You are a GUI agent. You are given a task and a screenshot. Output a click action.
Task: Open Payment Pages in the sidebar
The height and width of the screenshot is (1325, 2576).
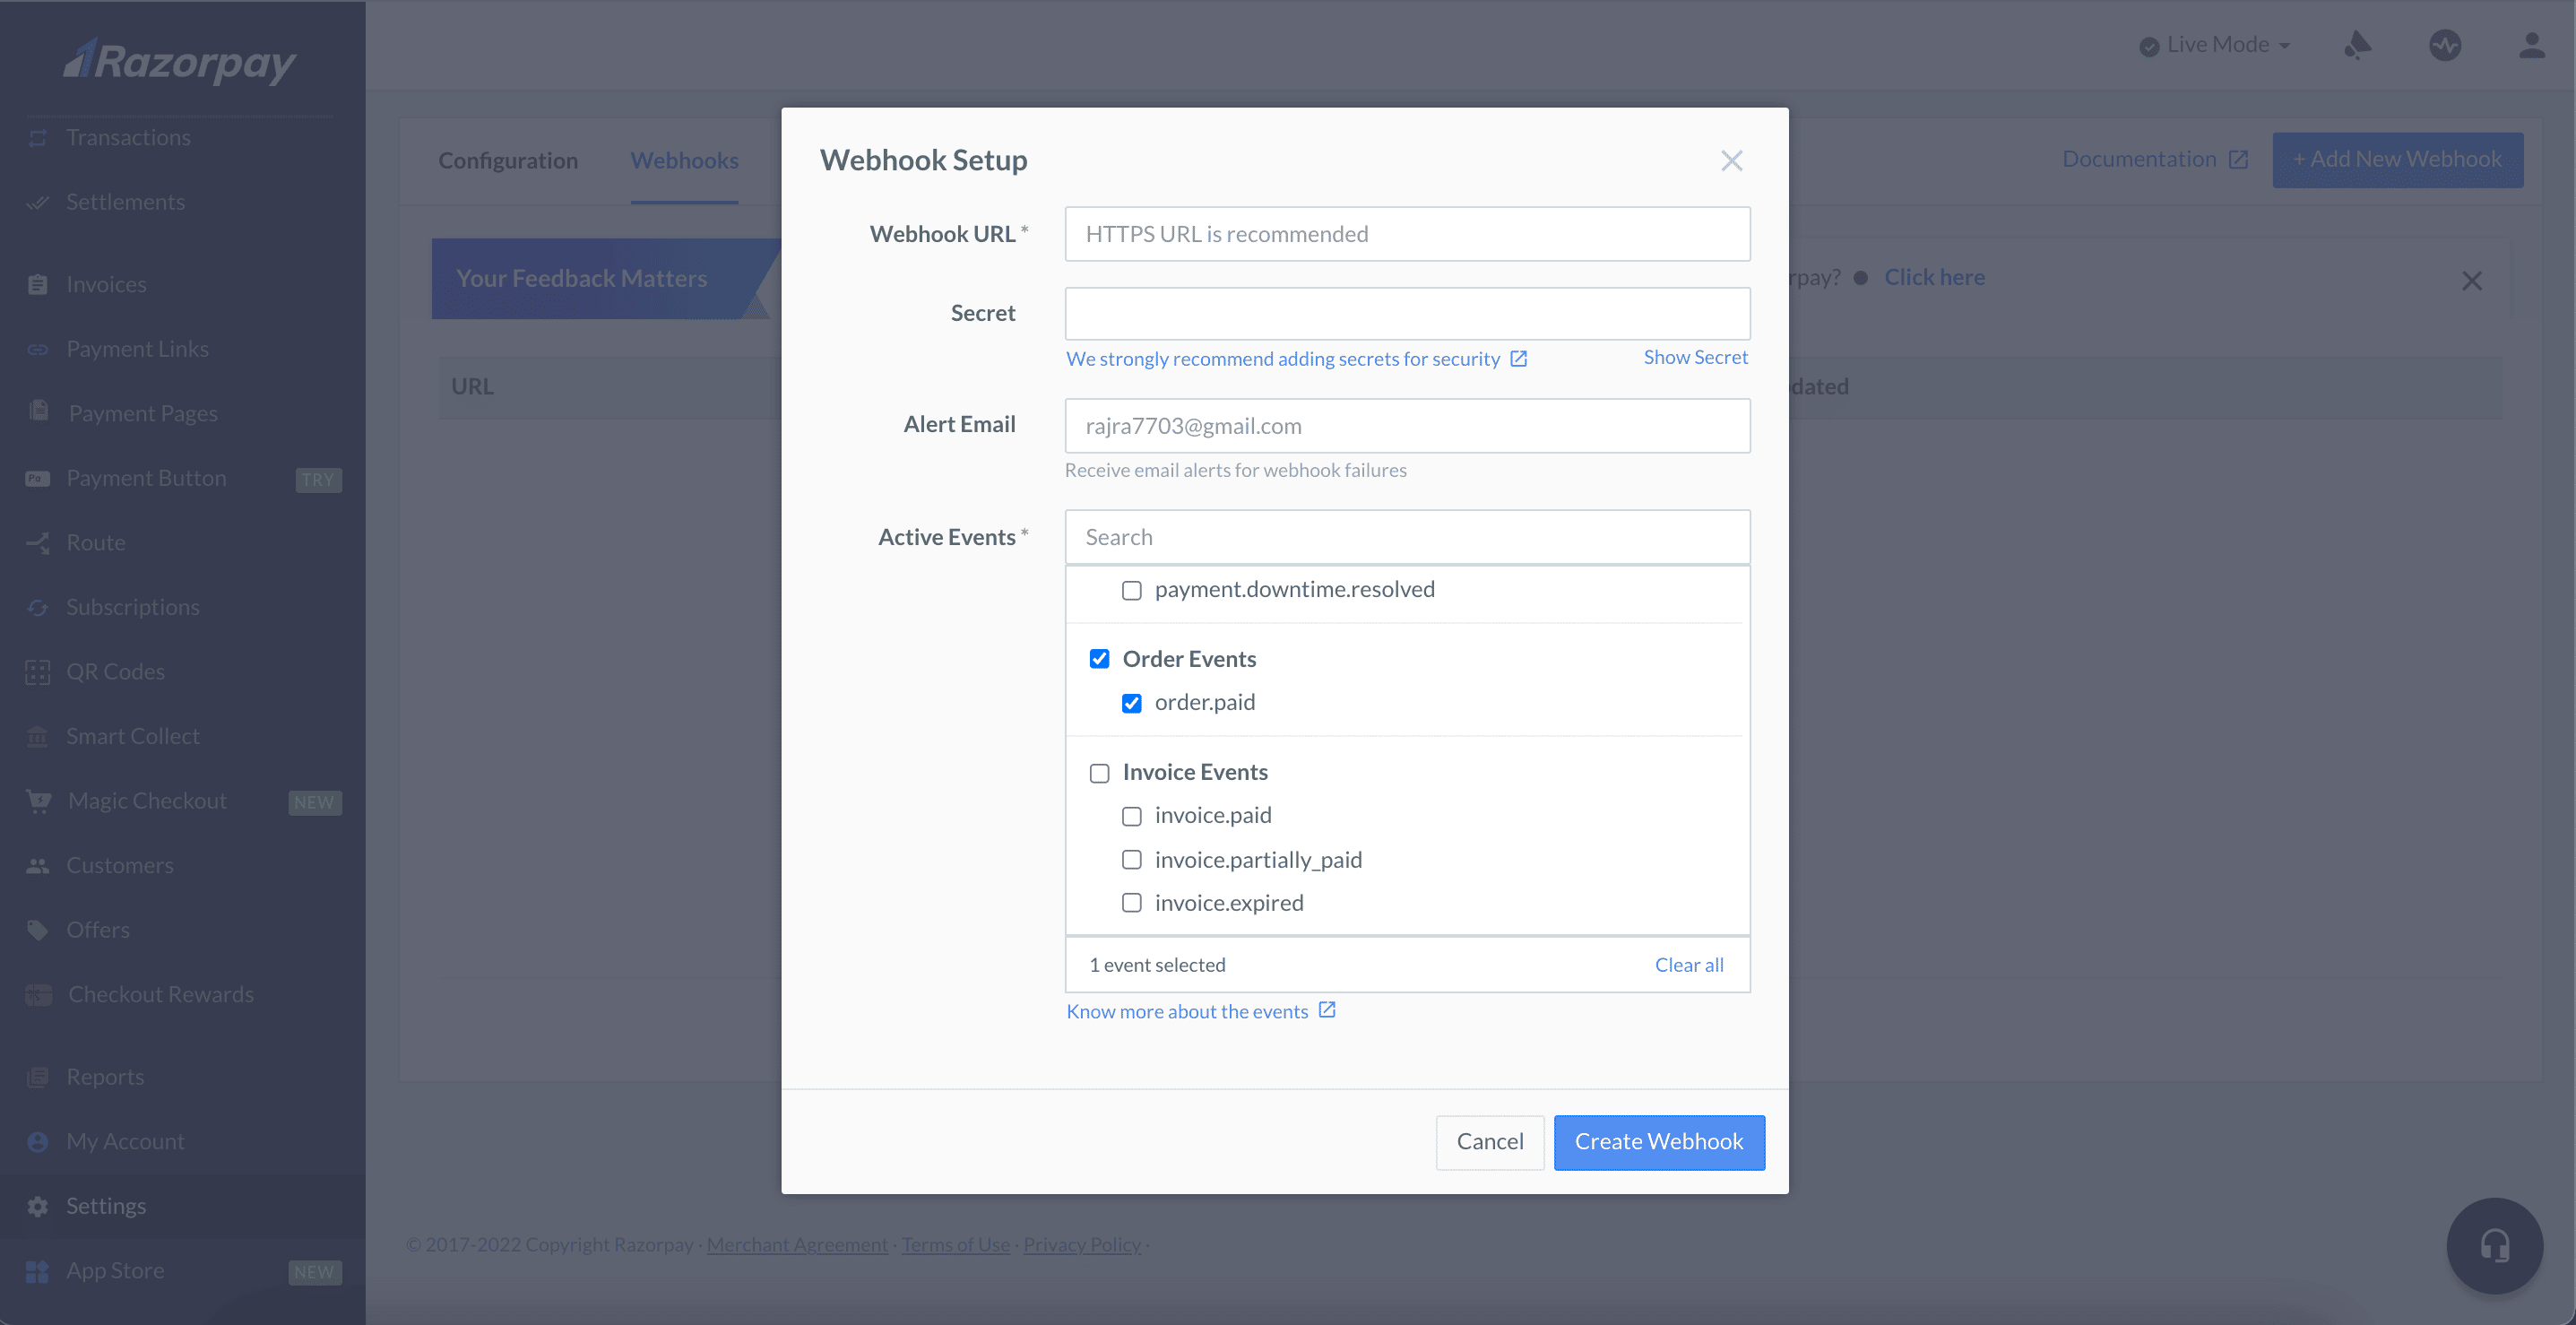(143, 414)
